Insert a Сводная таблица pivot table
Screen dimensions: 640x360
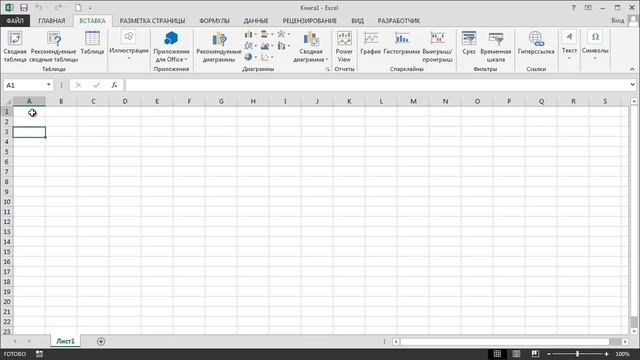(15, 47)
